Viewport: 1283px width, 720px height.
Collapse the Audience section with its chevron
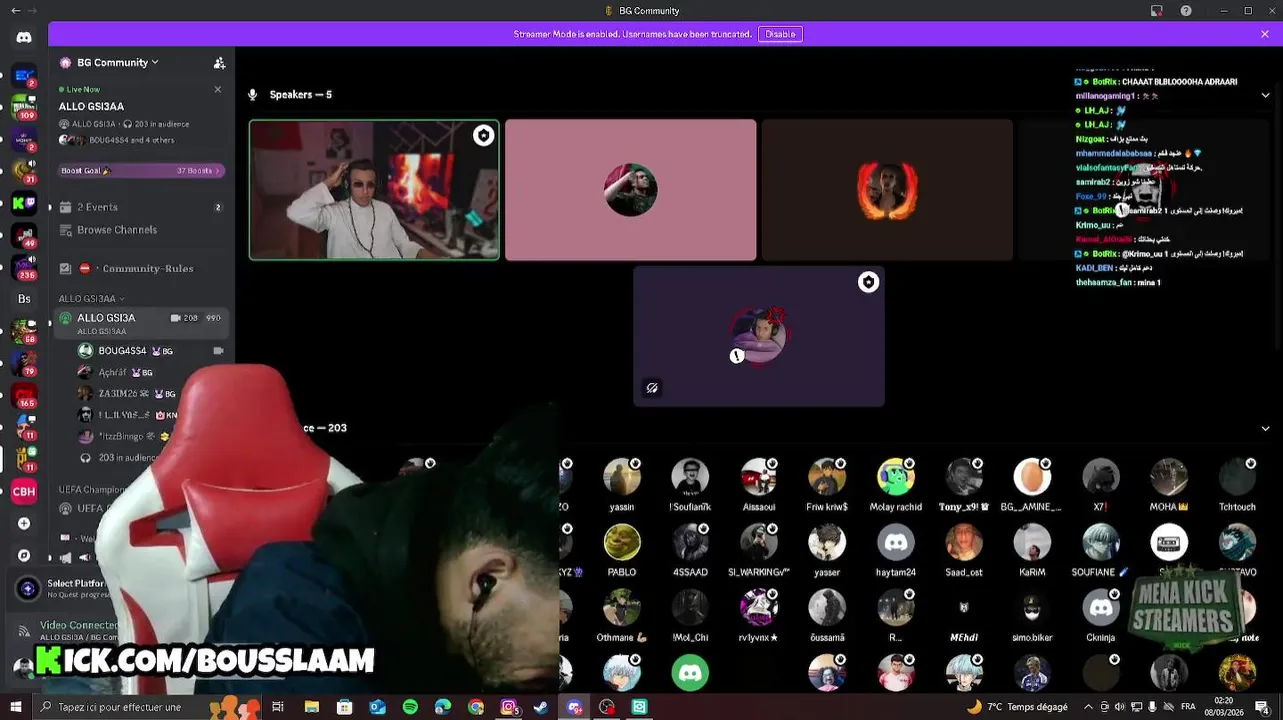point(1265,428)
